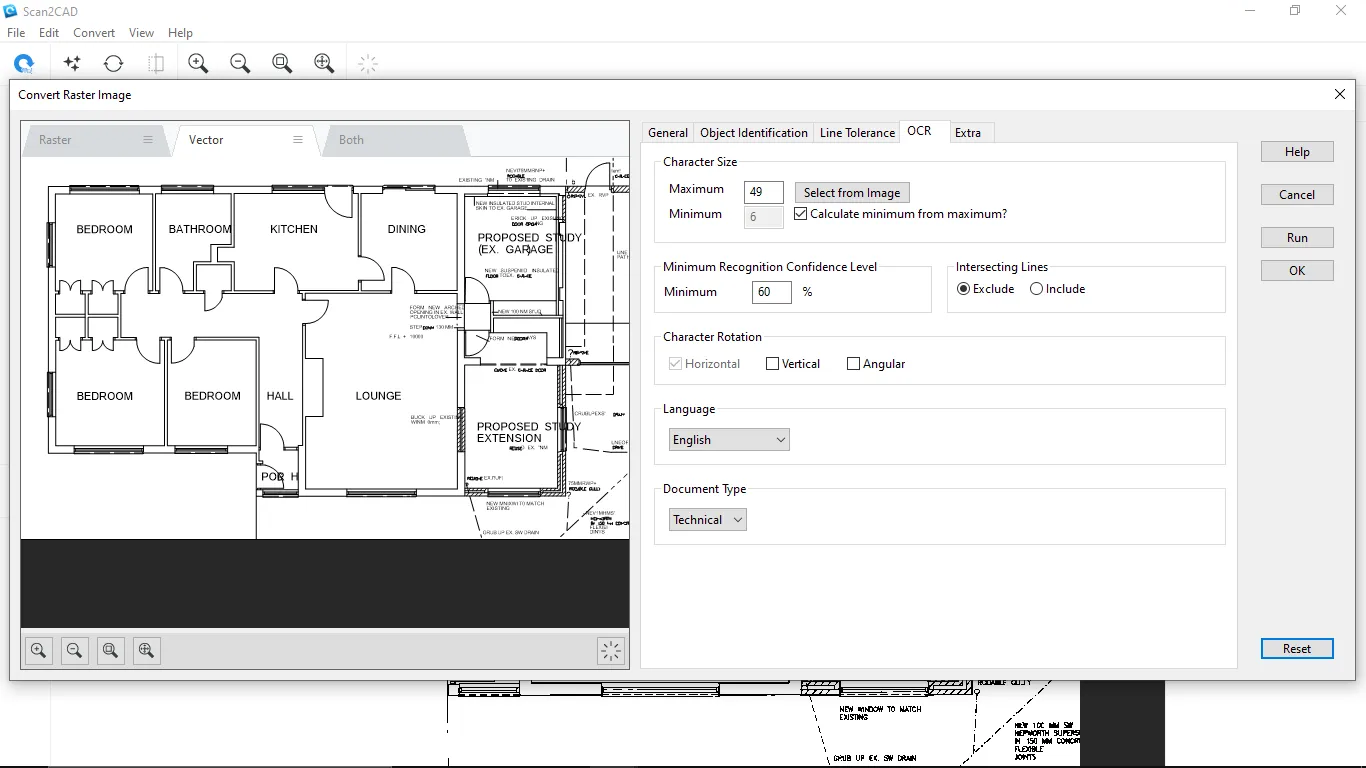Open the Line Tolerance tab
Image resolution: width=1366 pixels, height=768 pixels.
click(857, 133)
